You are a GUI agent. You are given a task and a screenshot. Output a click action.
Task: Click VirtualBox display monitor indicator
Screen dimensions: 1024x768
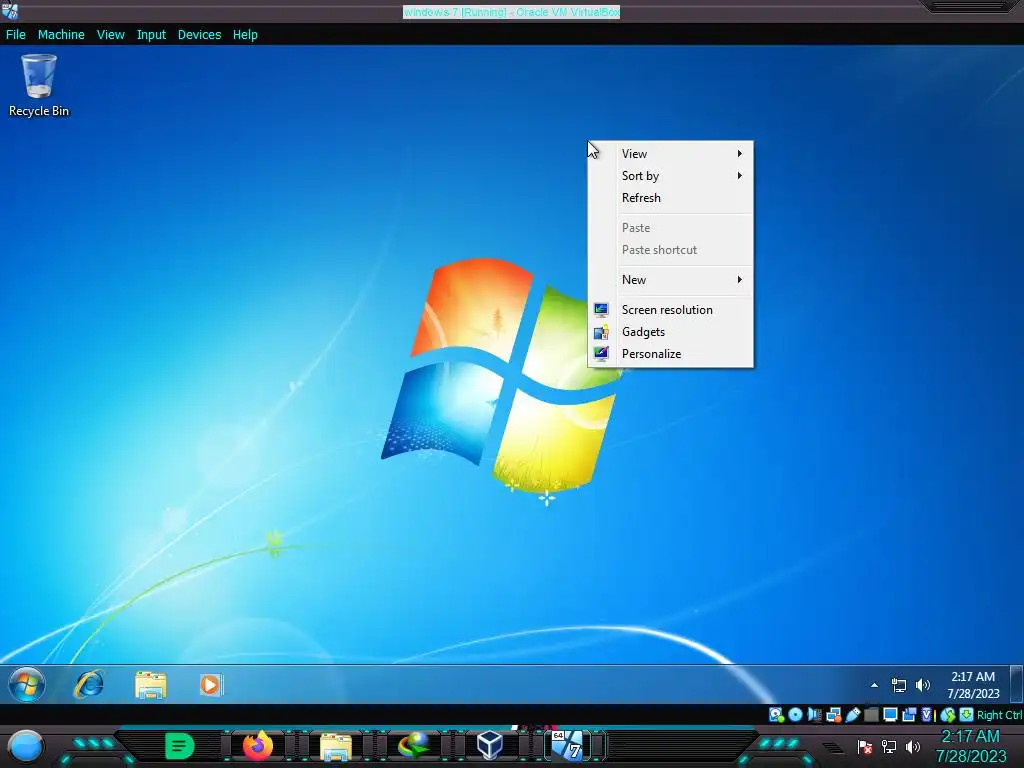(x=890, y=714)
